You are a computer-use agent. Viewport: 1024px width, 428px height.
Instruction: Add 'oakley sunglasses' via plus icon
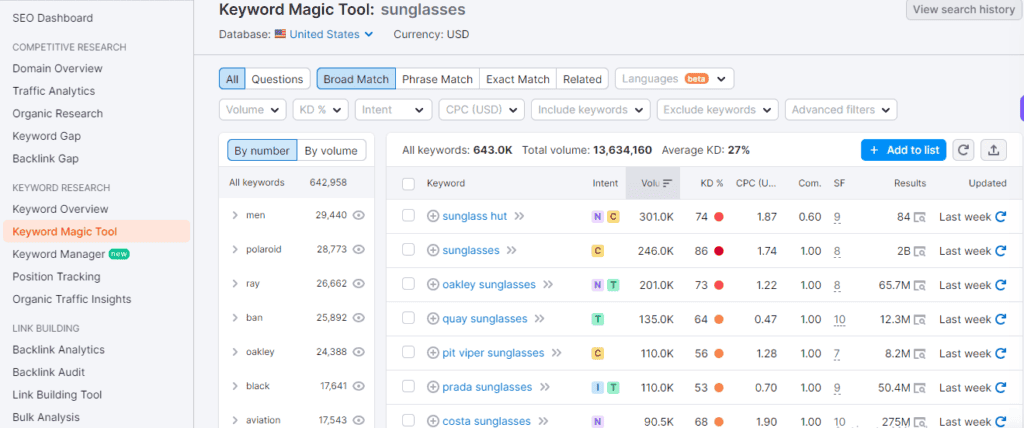tap(433, 284)
